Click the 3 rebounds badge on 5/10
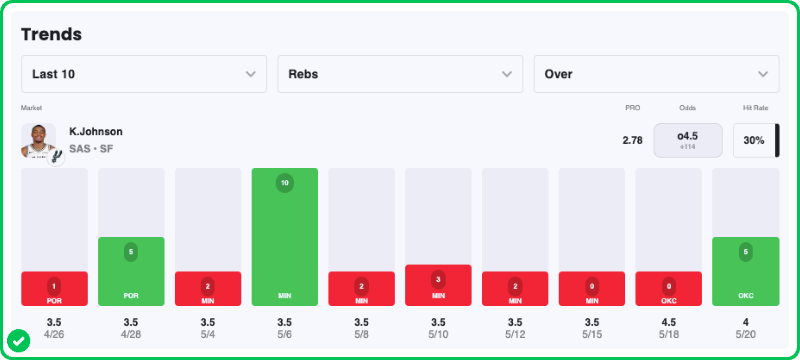800x360 pixels. coord(438,279)
